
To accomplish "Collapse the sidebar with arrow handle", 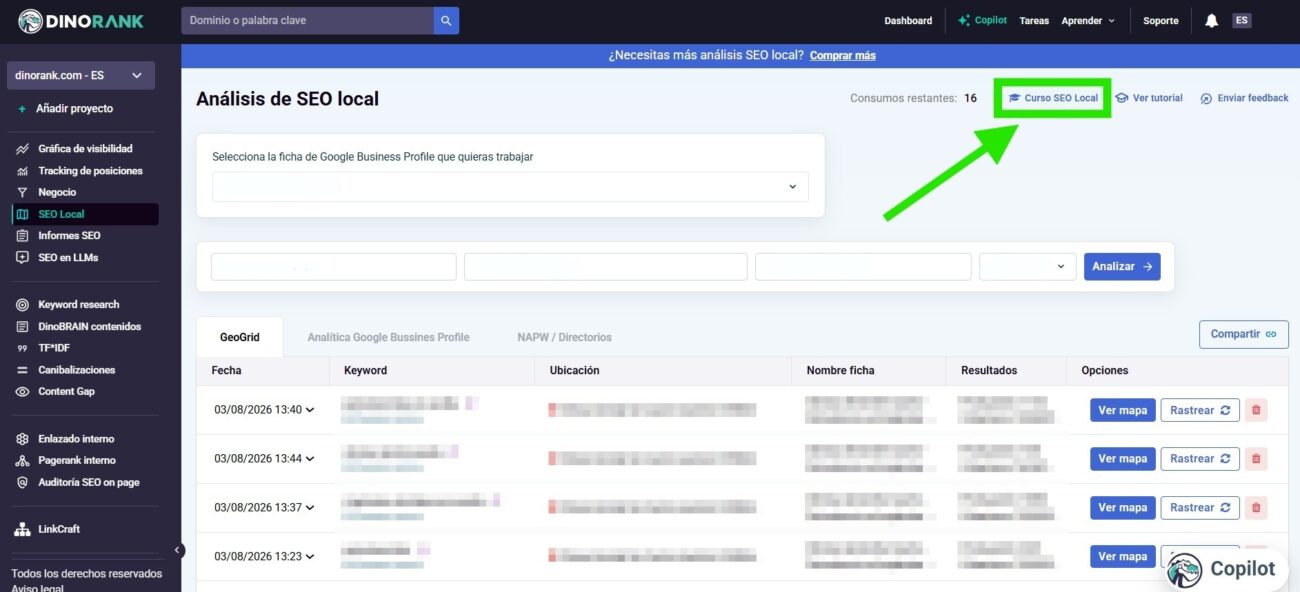I will (178, 550).
